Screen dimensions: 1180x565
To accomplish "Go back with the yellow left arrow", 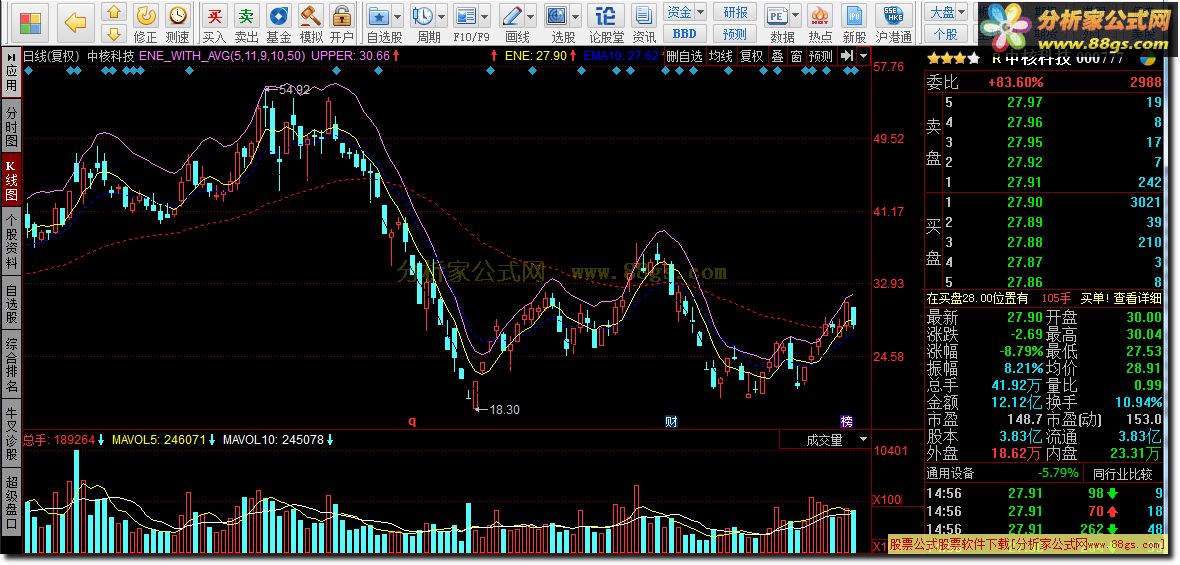I will click(x=75, y=23).
